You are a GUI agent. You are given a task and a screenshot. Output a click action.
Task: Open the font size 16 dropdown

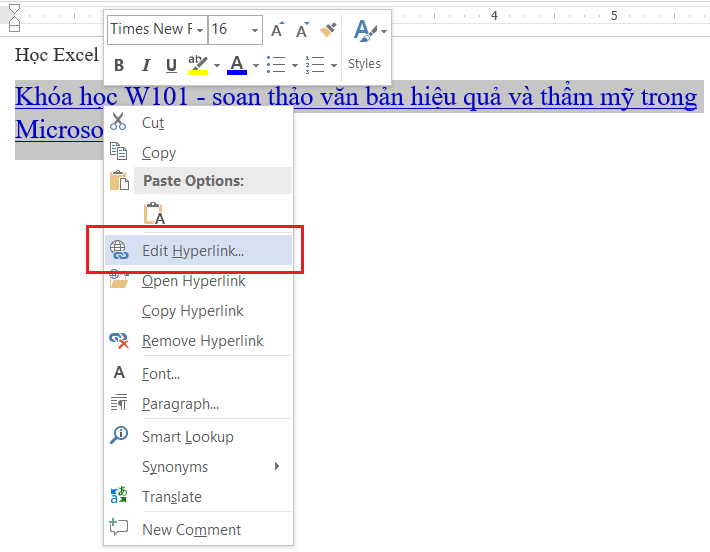pos(255,30)
